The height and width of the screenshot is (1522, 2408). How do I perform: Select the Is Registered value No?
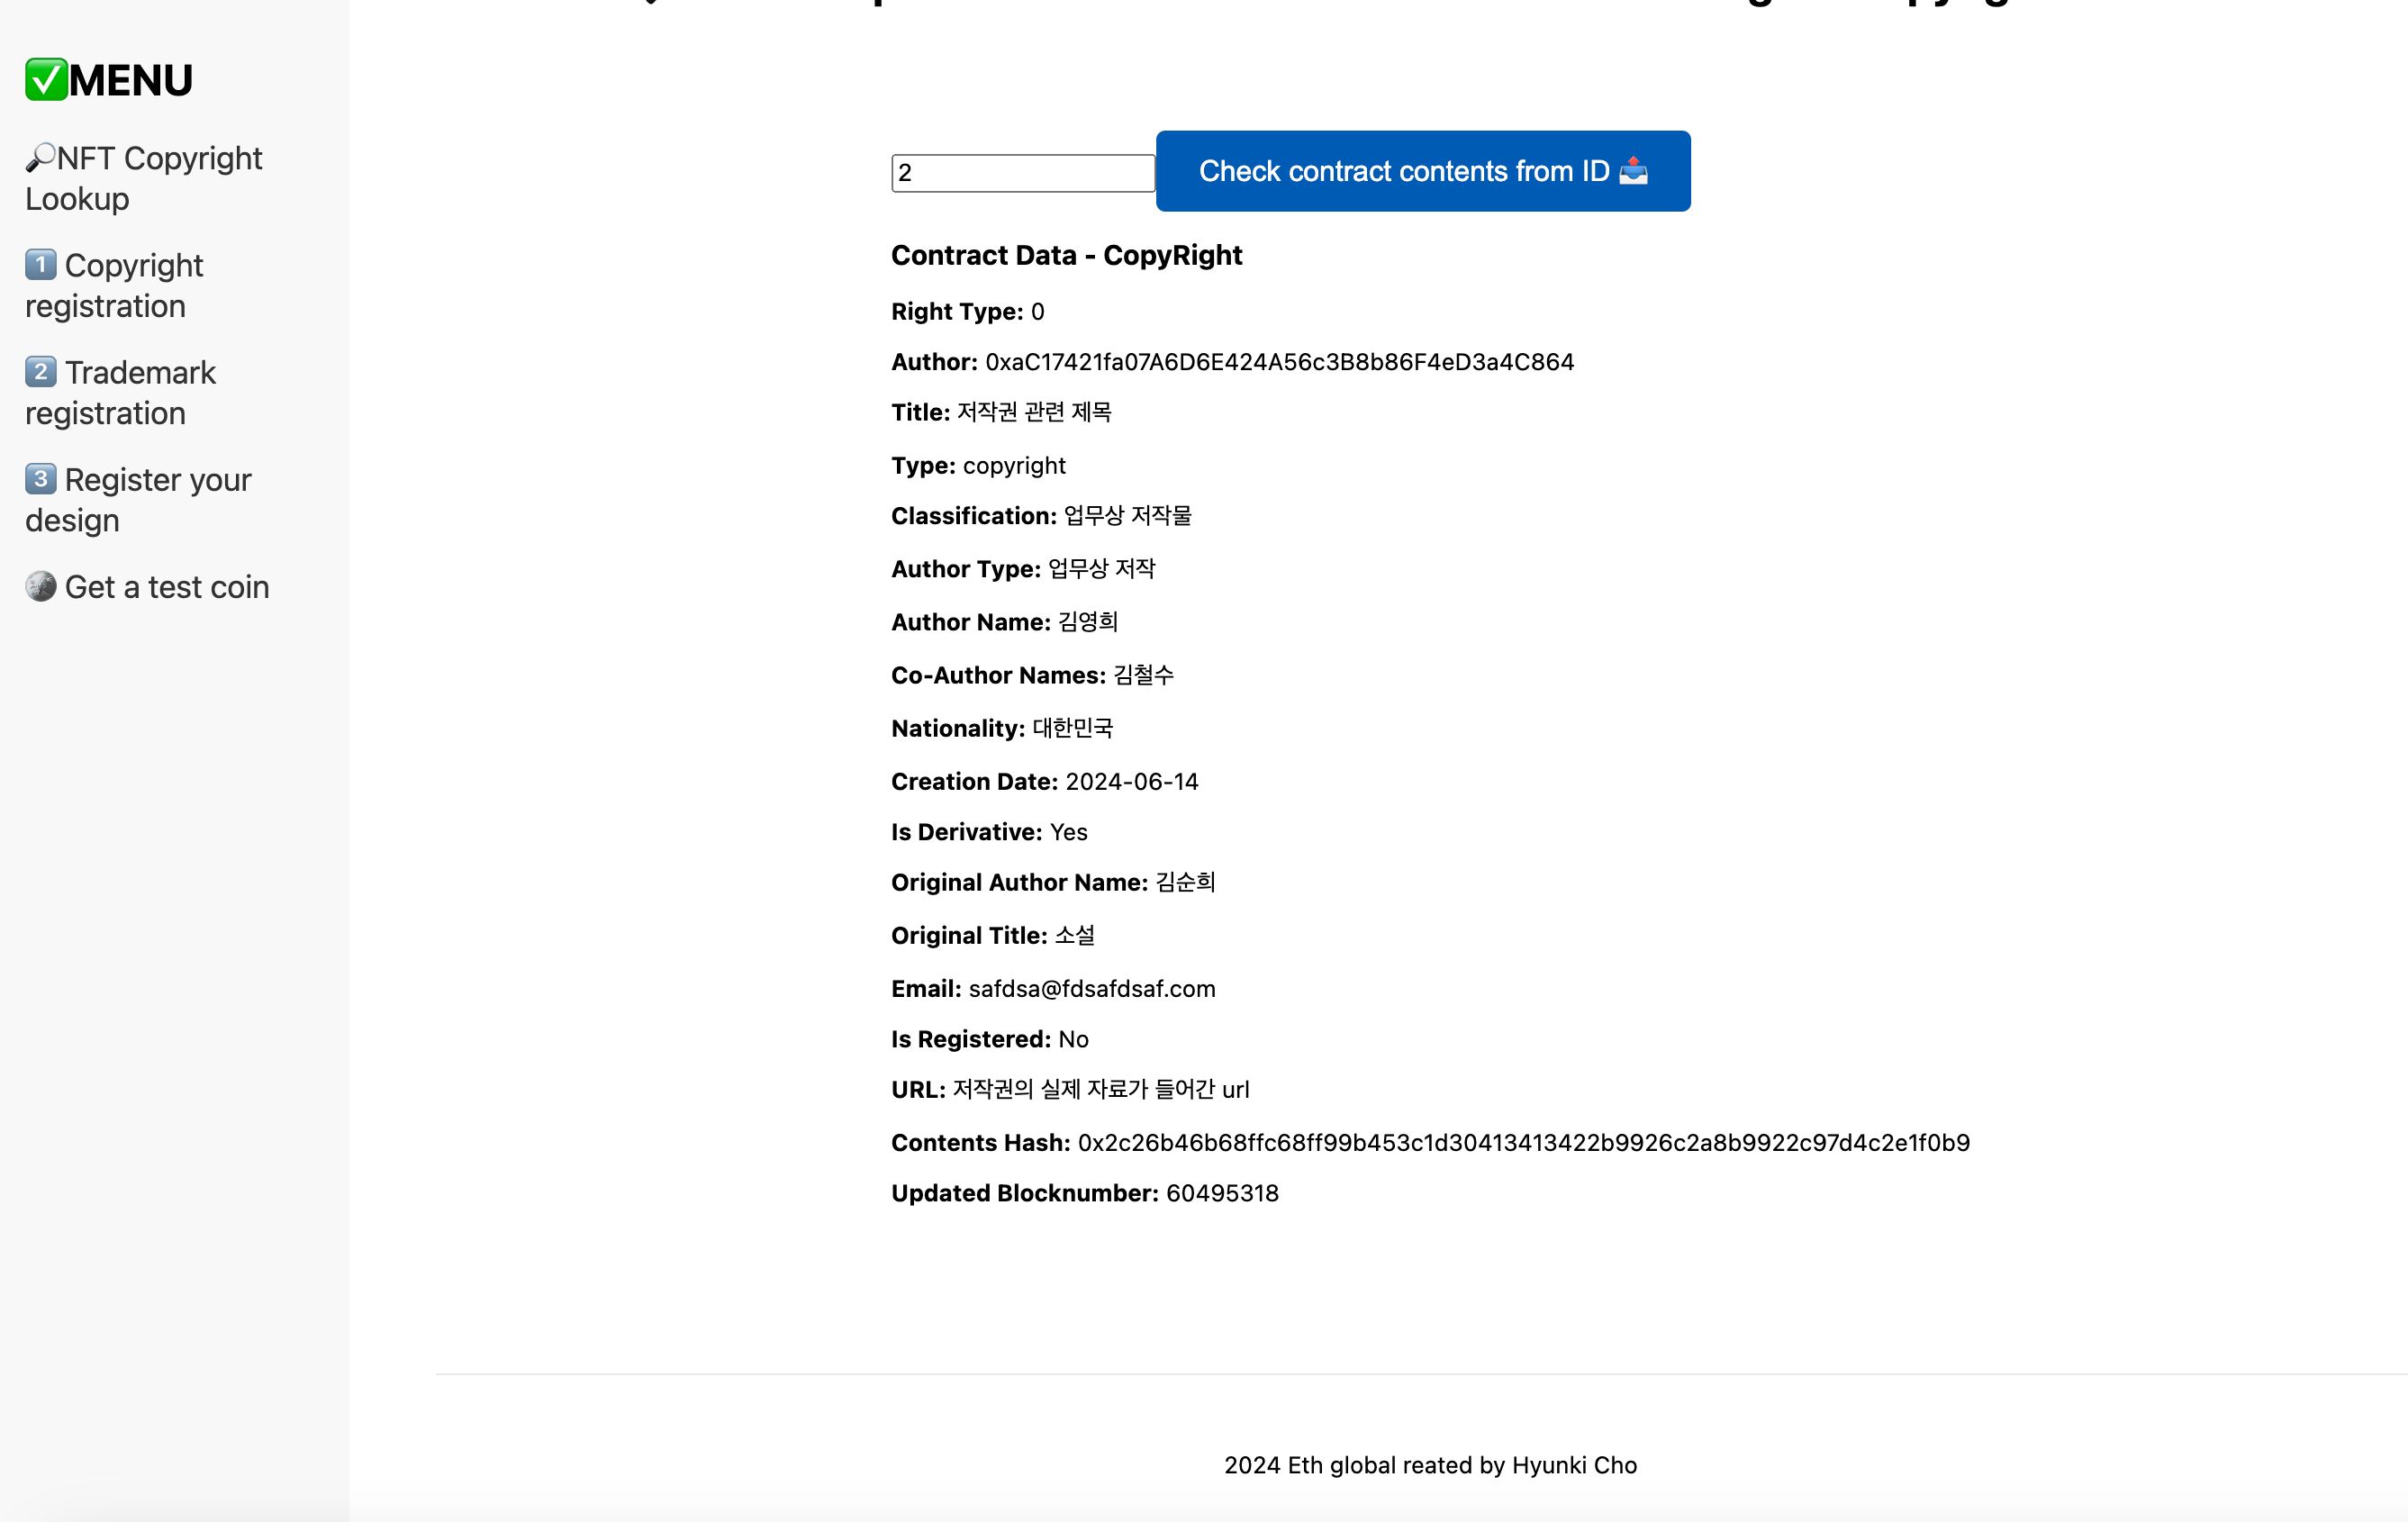coord(1073,1039)
